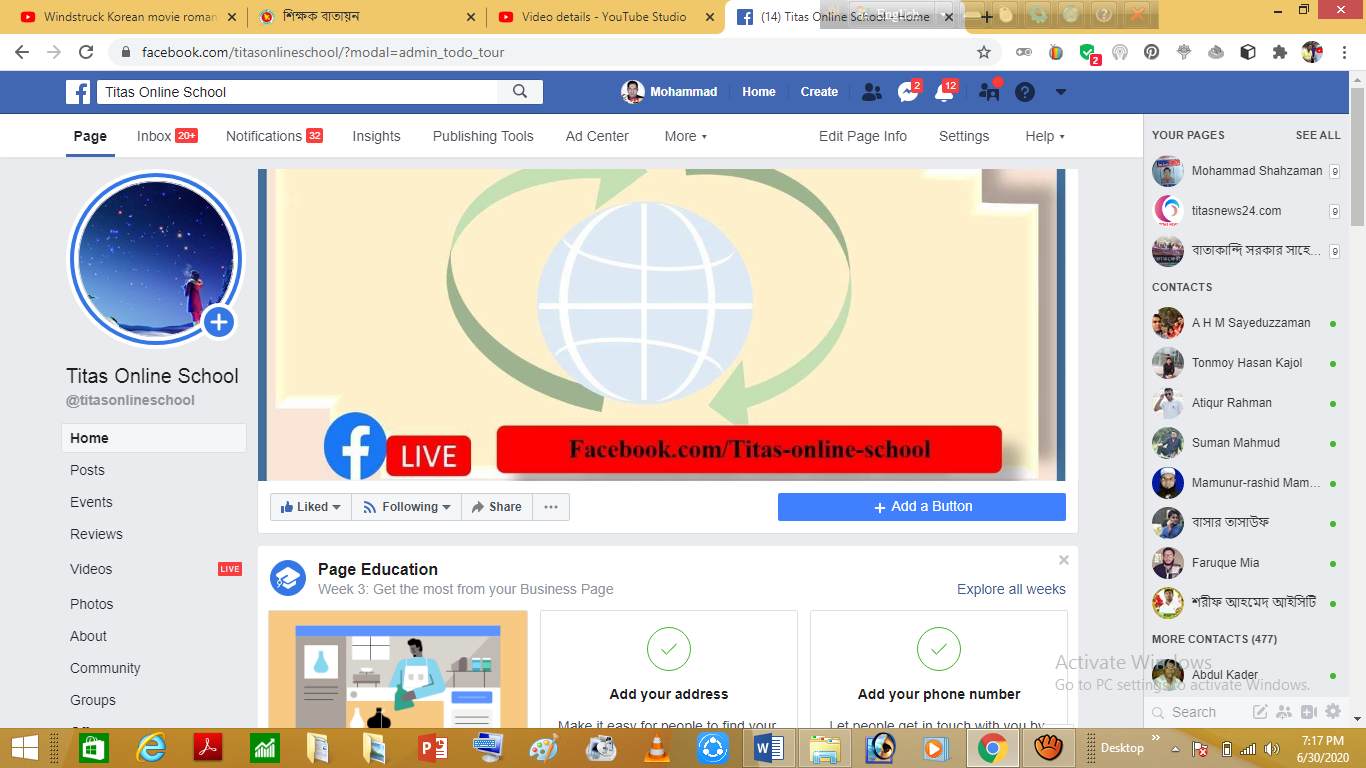This screenshot has width=1366, height=768.
Task: Open the Pinterest browser extension
Action: [1152, 52]
